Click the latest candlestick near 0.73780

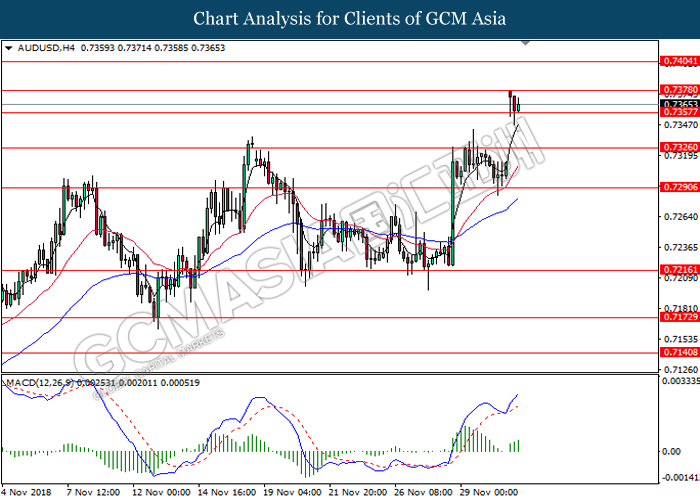(x=518, y=105)
